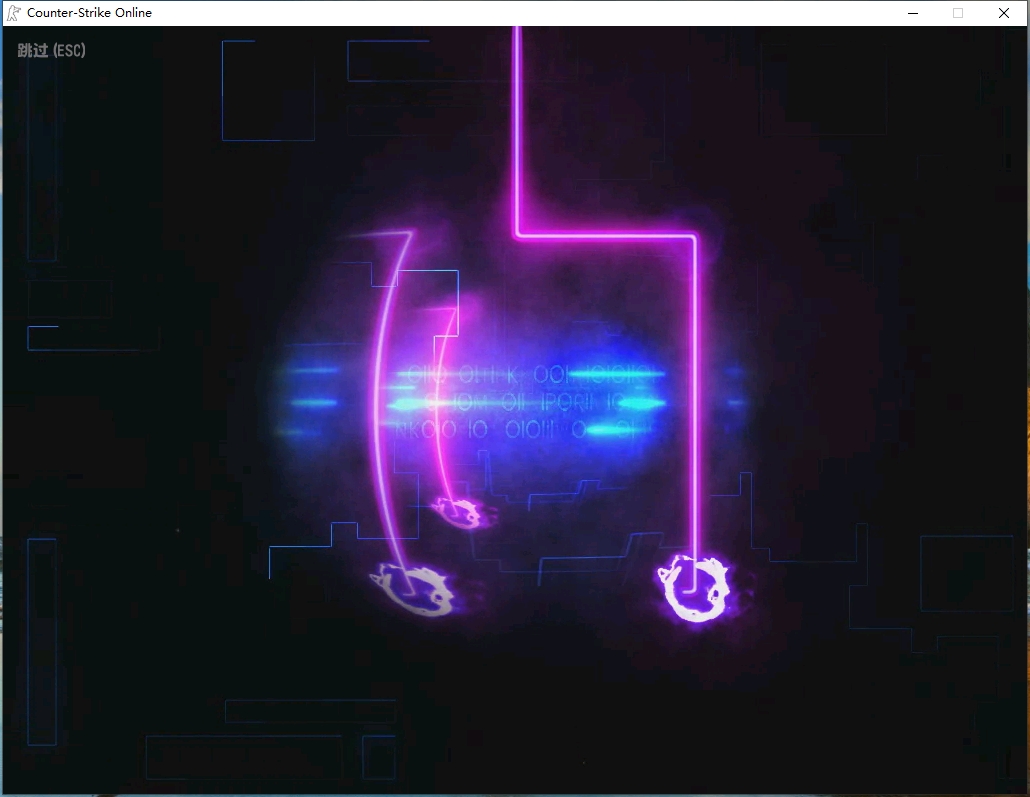Open the Counter-Strike Online title bar icon
Image resolution: width=1030 pixels, height=797 pixels.
13,12
